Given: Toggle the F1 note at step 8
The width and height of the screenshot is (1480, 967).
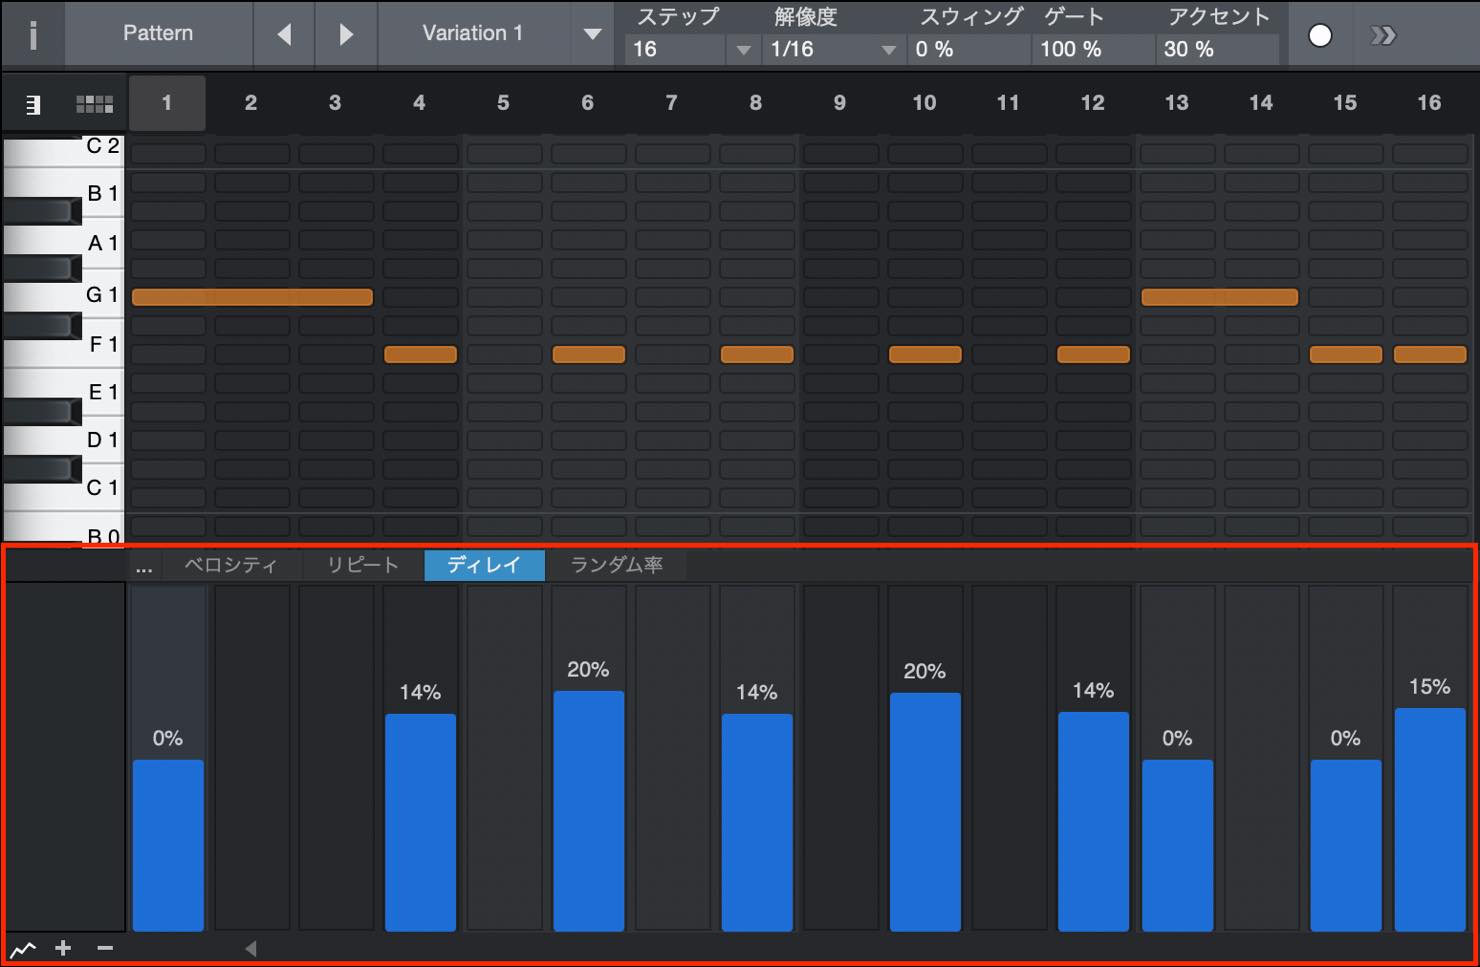Looking at the screenshot, I should click(x=757, y=354).
